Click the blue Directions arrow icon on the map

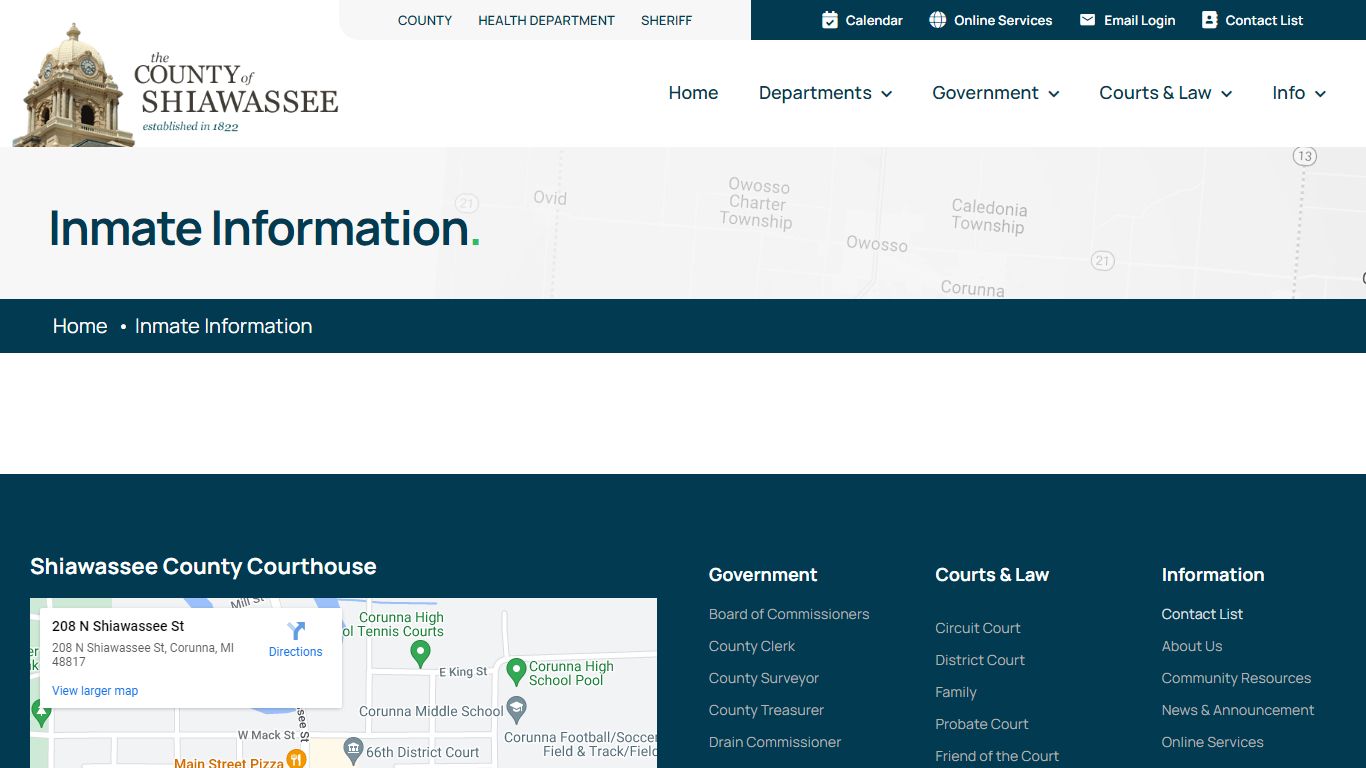(296, 631)
